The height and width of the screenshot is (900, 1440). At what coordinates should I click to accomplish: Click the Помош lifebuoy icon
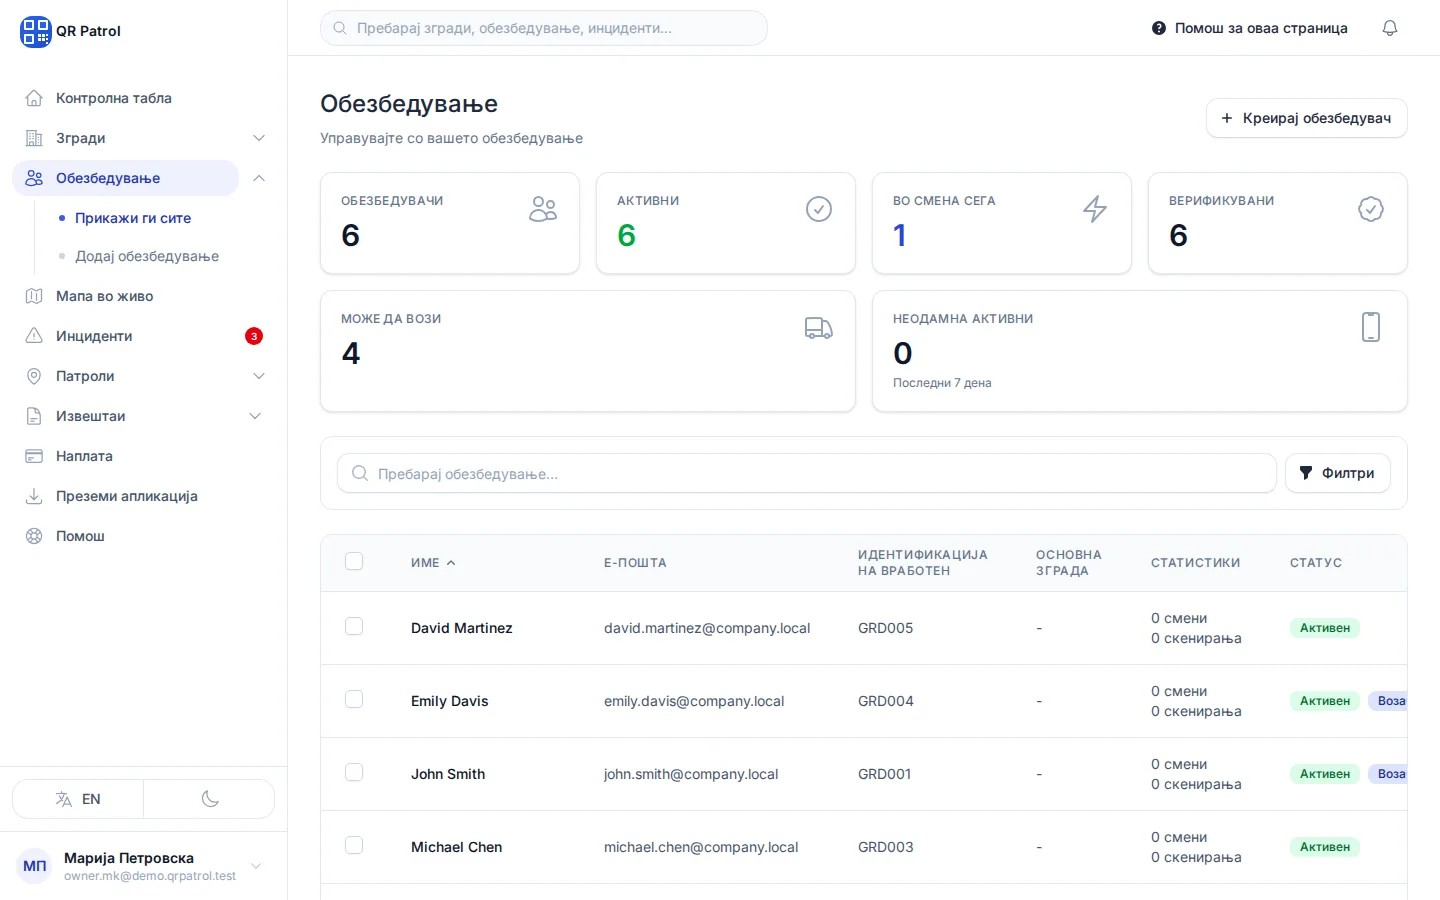click(34, 536)
